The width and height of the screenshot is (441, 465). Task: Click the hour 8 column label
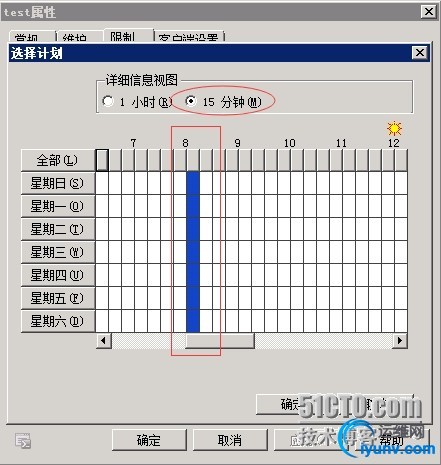point(186,143)
